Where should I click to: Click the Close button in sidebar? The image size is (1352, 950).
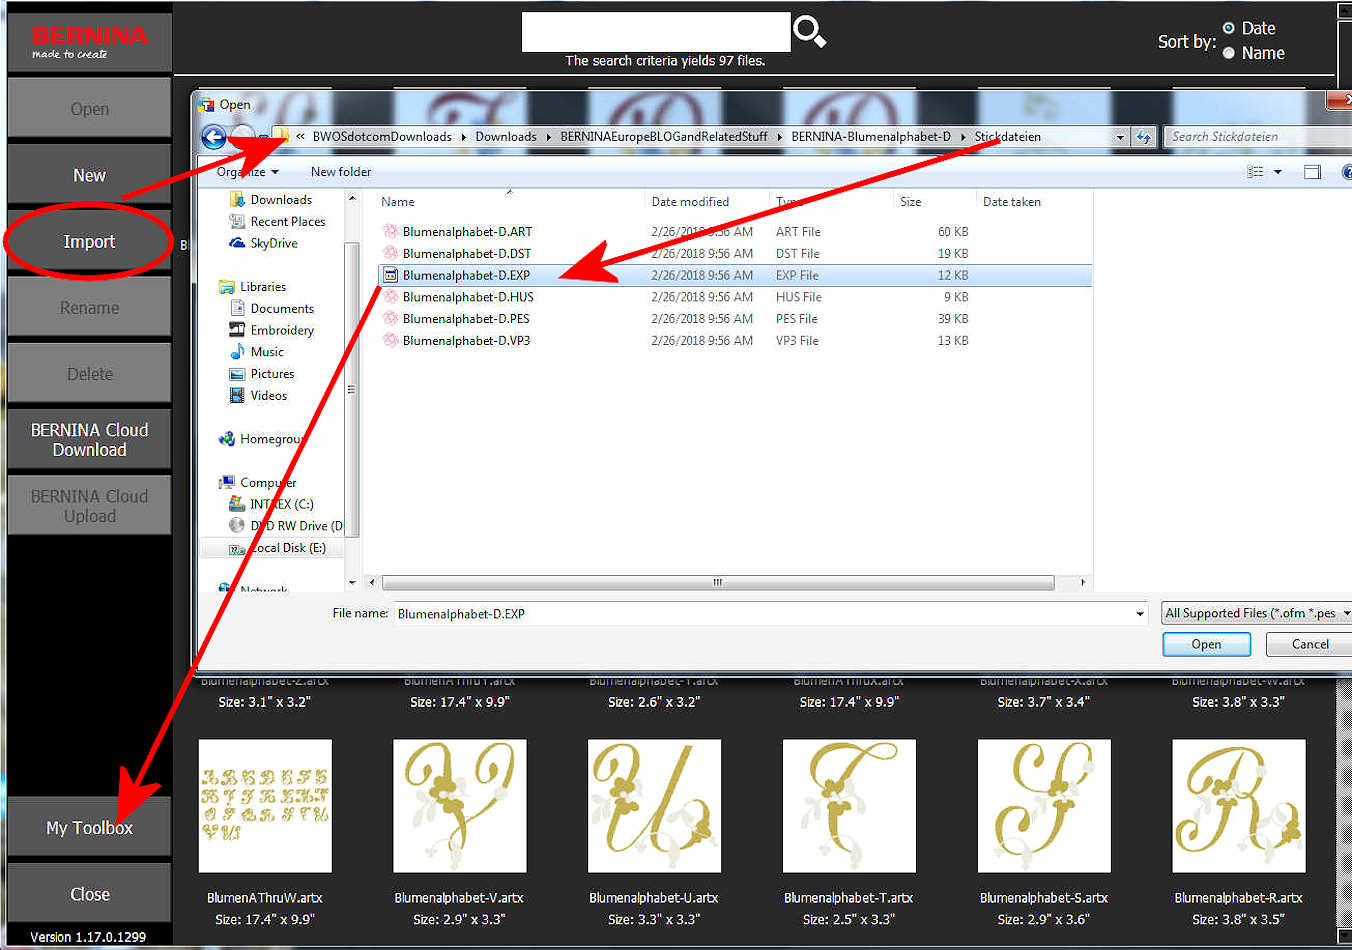click(89, 893)
